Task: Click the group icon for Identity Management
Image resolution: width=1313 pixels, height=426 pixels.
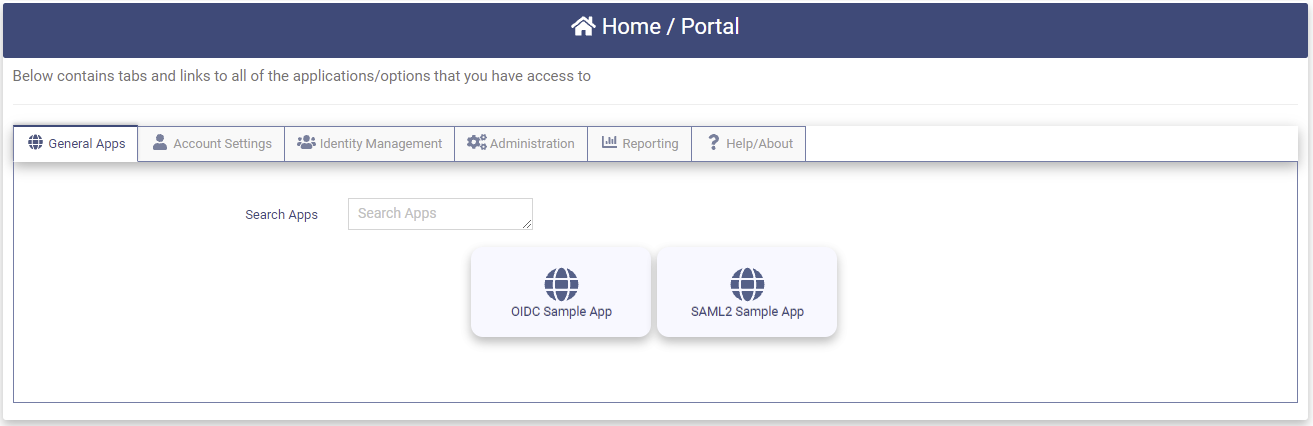Action: tap(306, 142)
